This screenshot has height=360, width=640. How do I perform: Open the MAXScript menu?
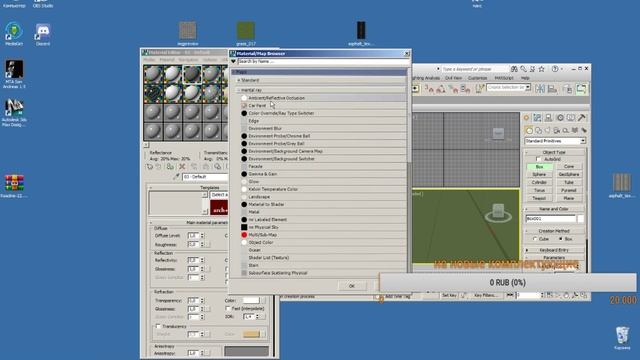504,78
